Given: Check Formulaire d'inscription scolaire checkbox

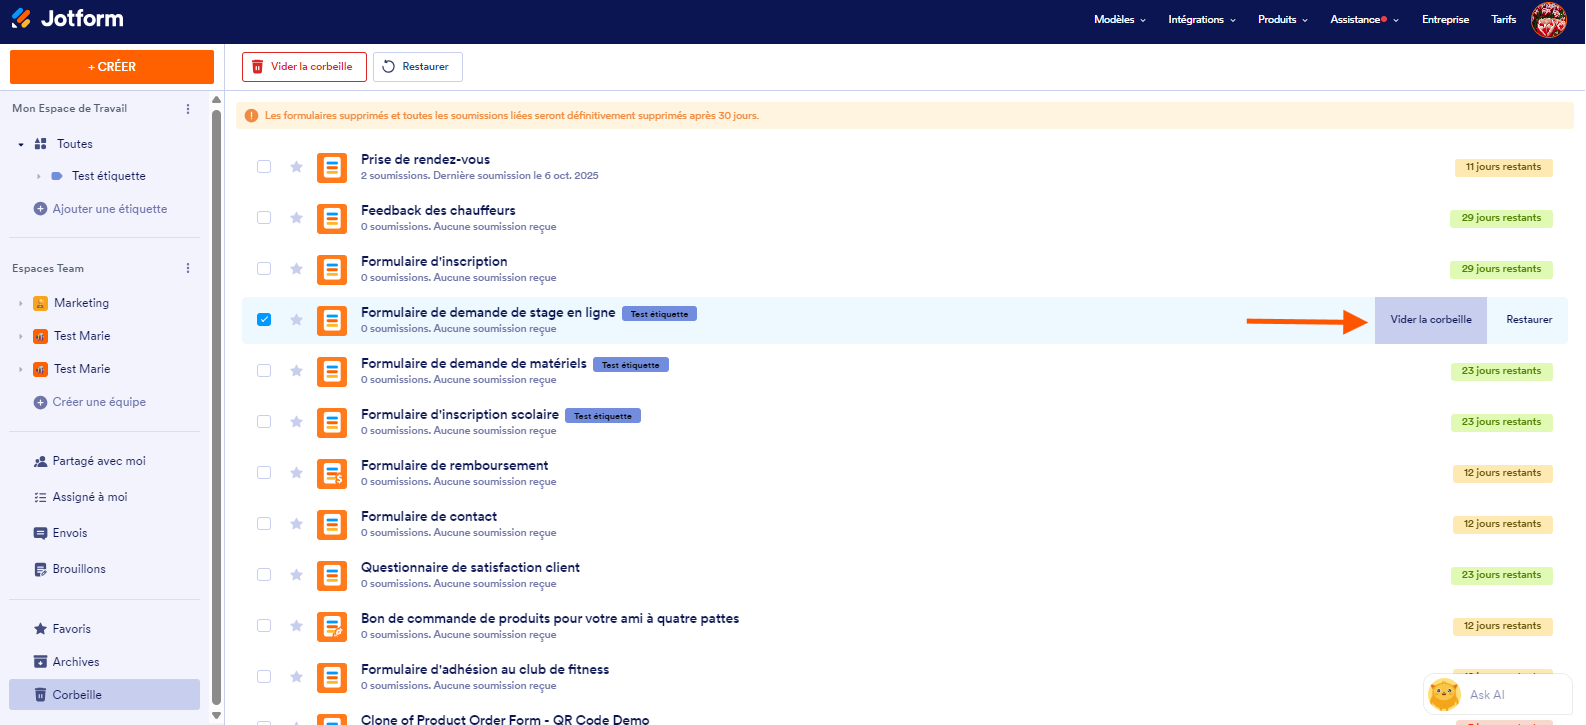Looking at the screenshot, I should point(264,422).
